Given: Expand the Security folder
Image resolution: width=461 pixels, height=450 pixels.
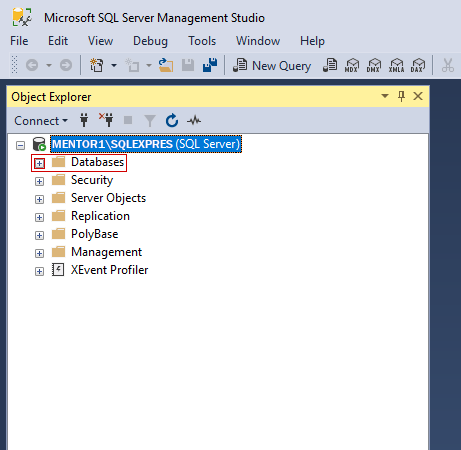Looking at the screenshot, I should (39, 181).
